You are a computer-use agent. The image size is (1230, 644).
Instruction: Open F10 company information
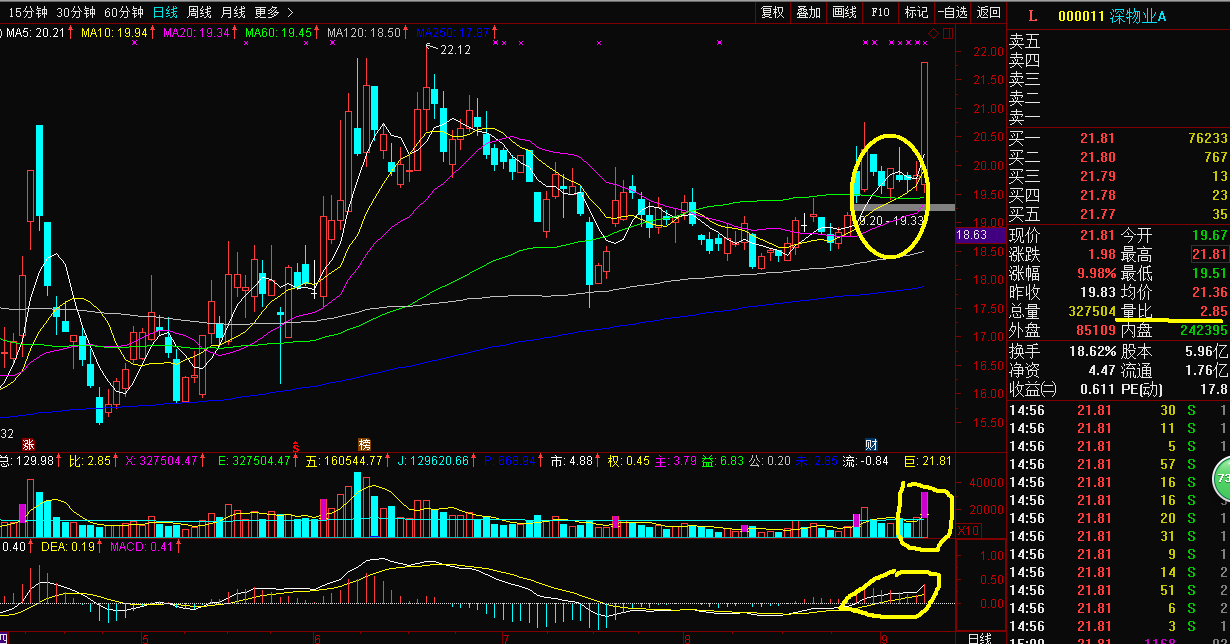(880, 12)
